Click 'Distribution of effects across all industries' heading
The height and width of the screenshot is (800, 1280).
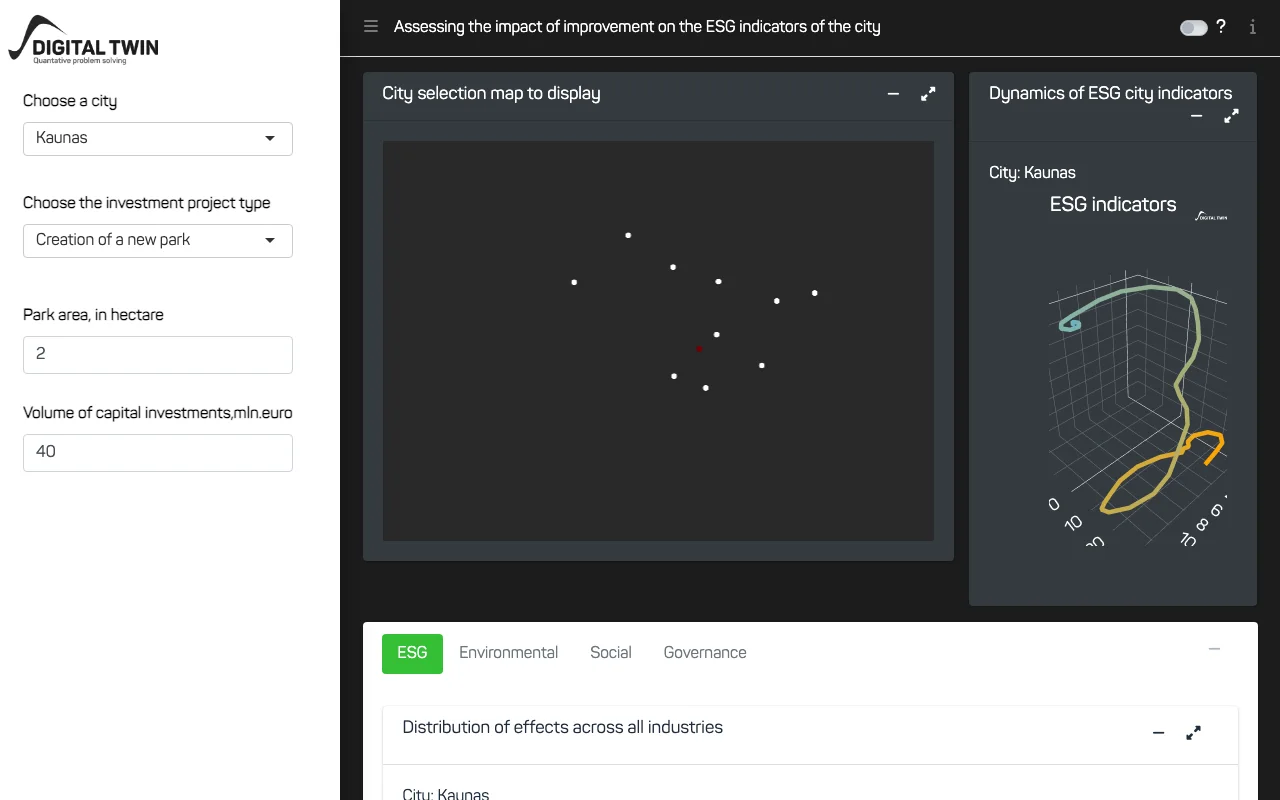(x=562, y=728)
